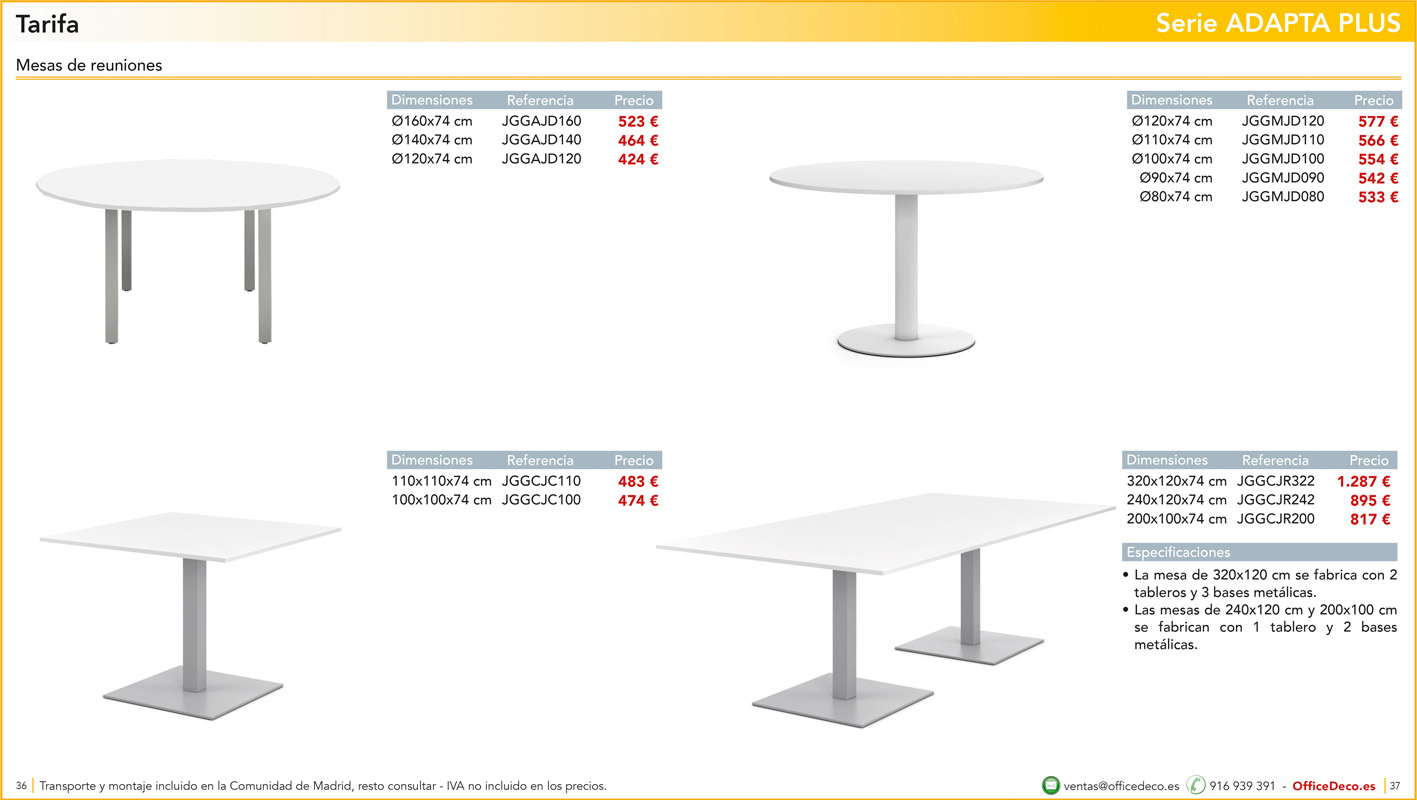Select dimension 100x100x74 cm
The image size is (1417, 800).
[x=442, y=500]
